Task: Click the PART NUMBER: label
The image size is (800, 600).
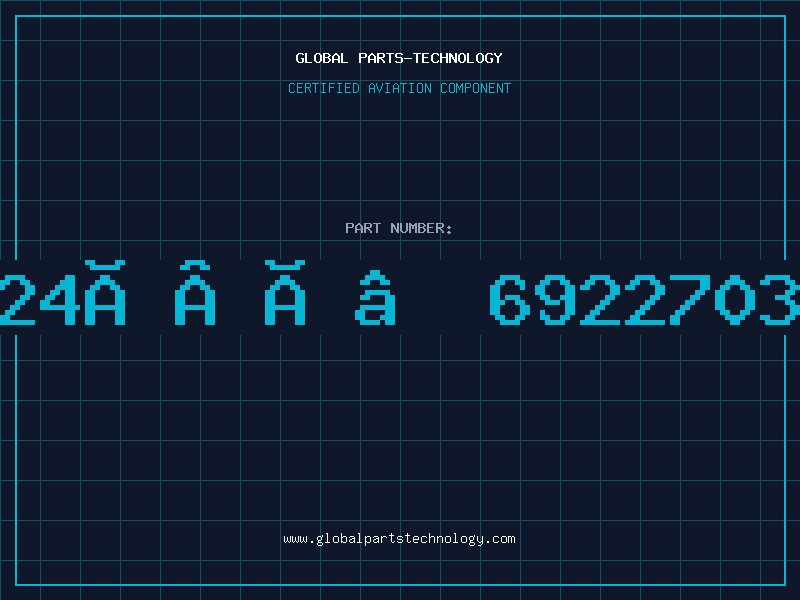Action: click(399, 228)
